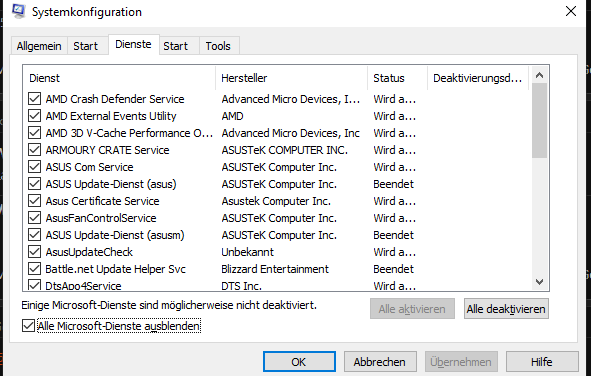Toggle DtsApo4Service checkbox
The image size is (591, 376).
click(x=34, y=285)
